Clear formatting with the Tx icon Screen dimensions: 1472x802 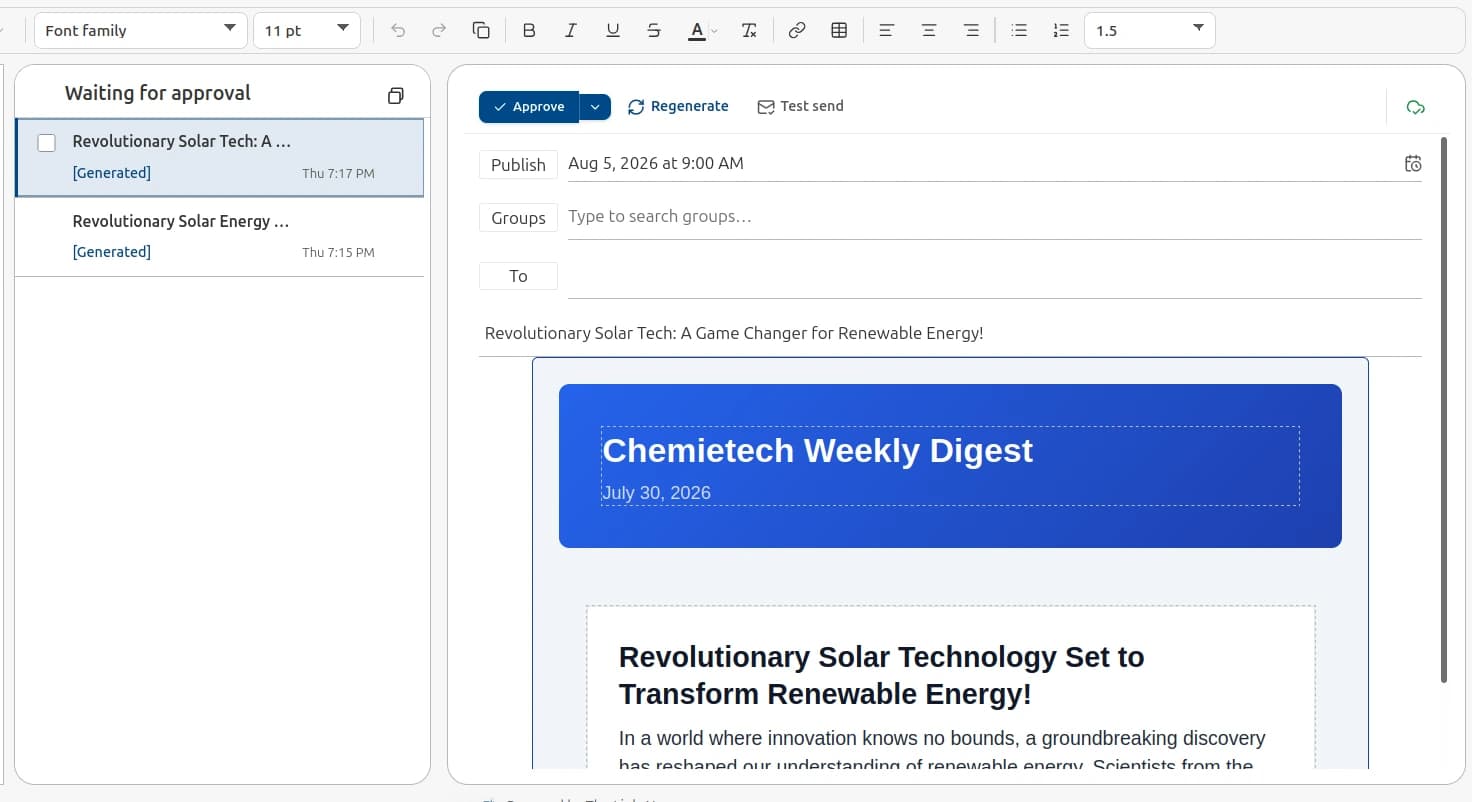[749, 31]
